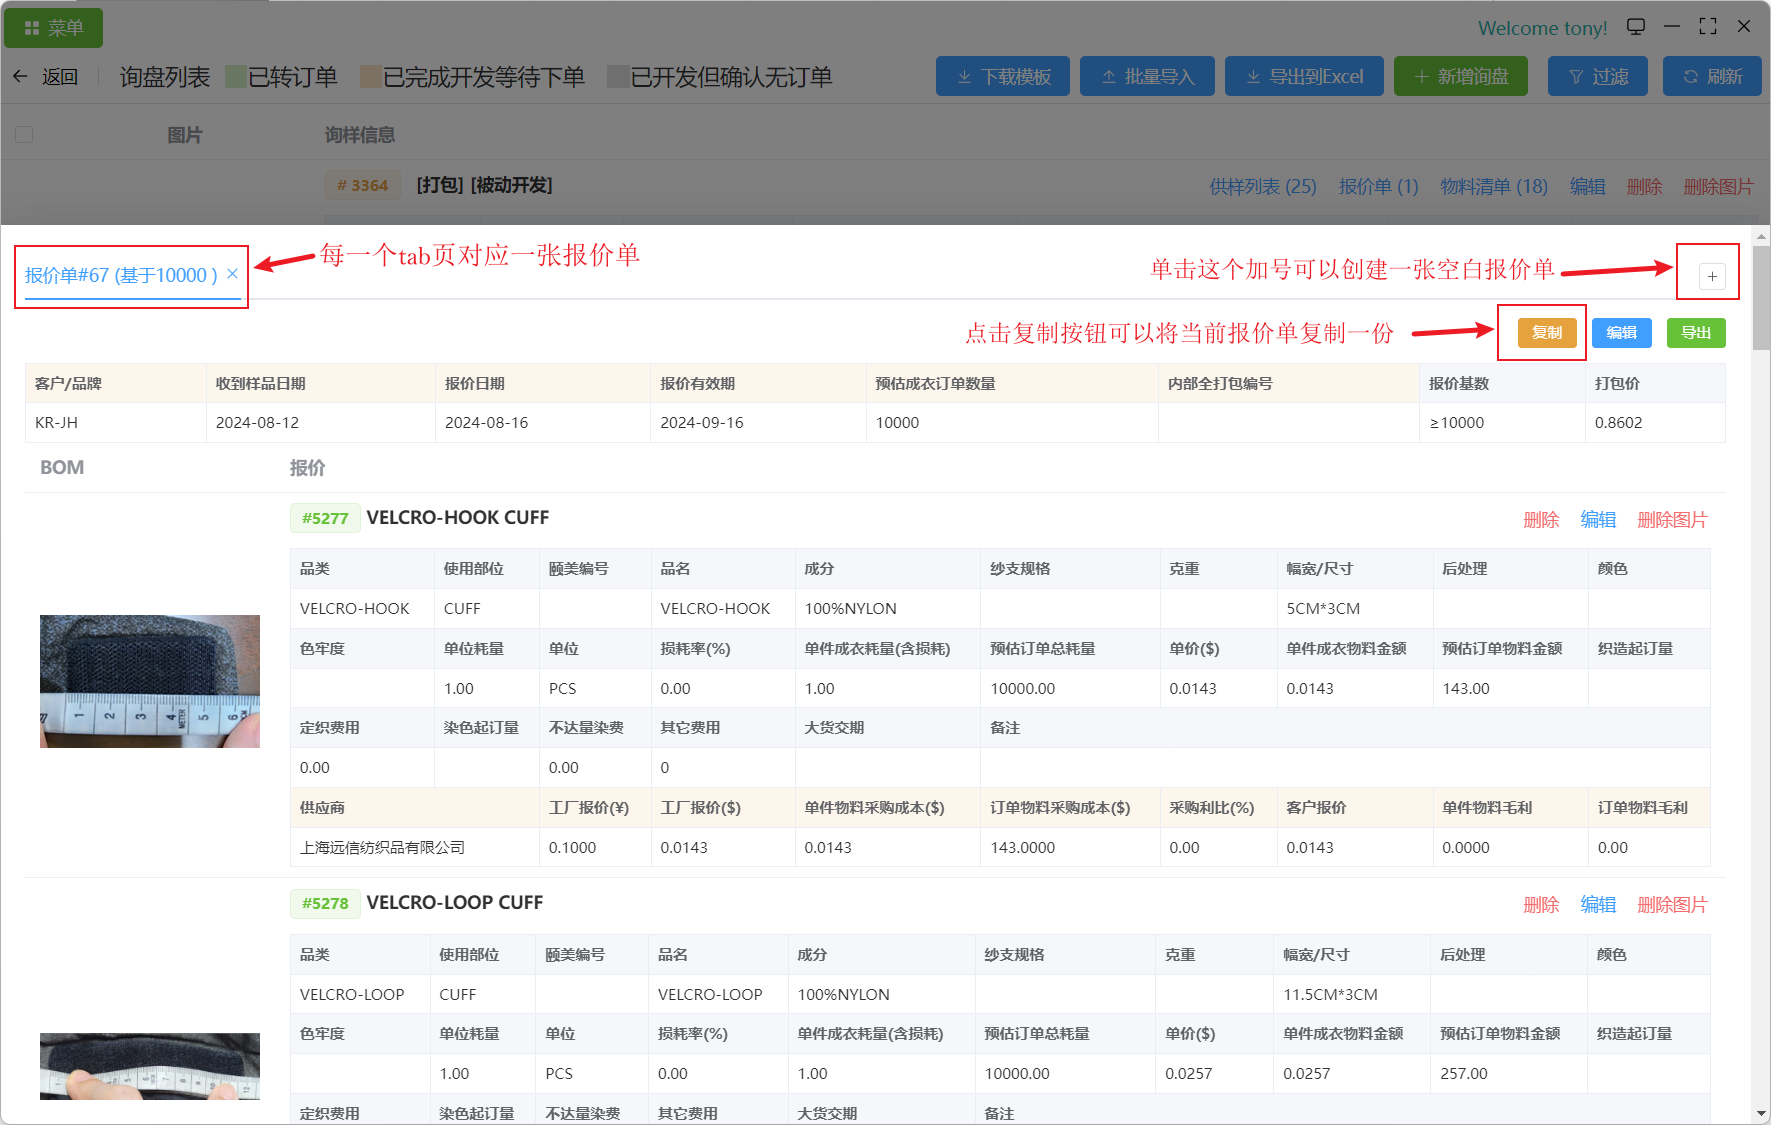The height and width of the screenshot is (1125, 1771).
Task: Click the 供样列表 (25) link
Action: [x=1262, y=187]
